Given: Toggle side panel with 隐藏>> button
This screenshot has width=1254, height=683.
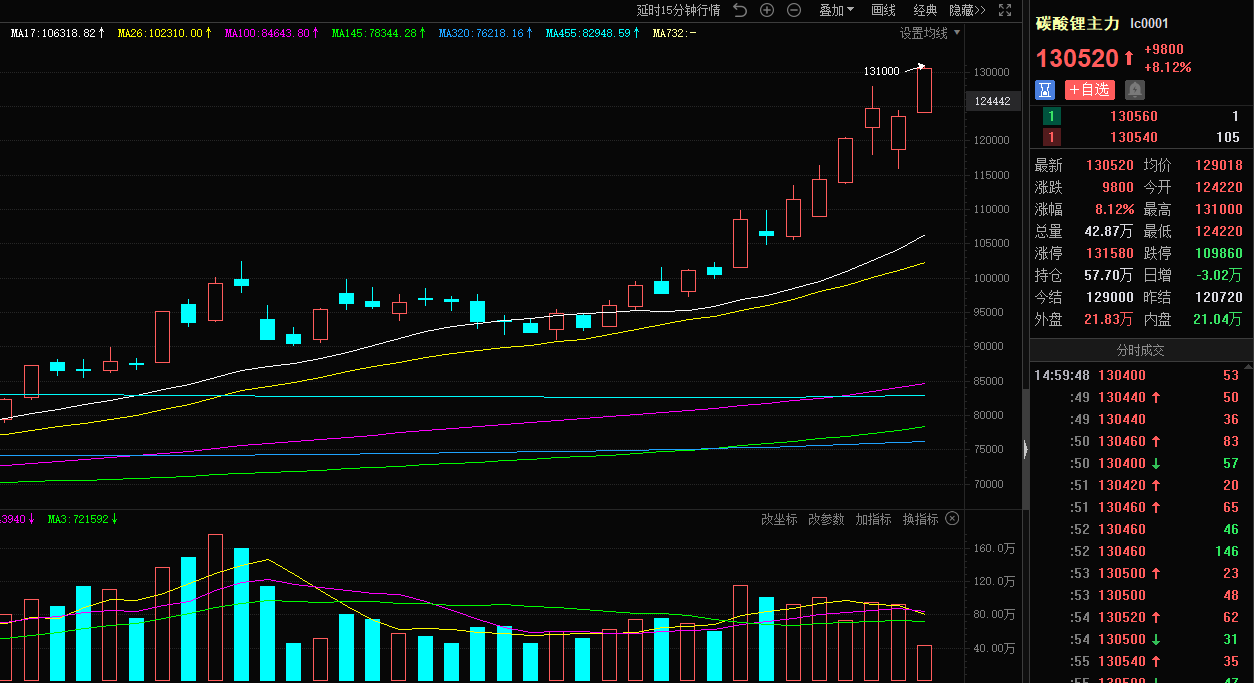Looking at the screenshot, I should click(x=967, y=10).
